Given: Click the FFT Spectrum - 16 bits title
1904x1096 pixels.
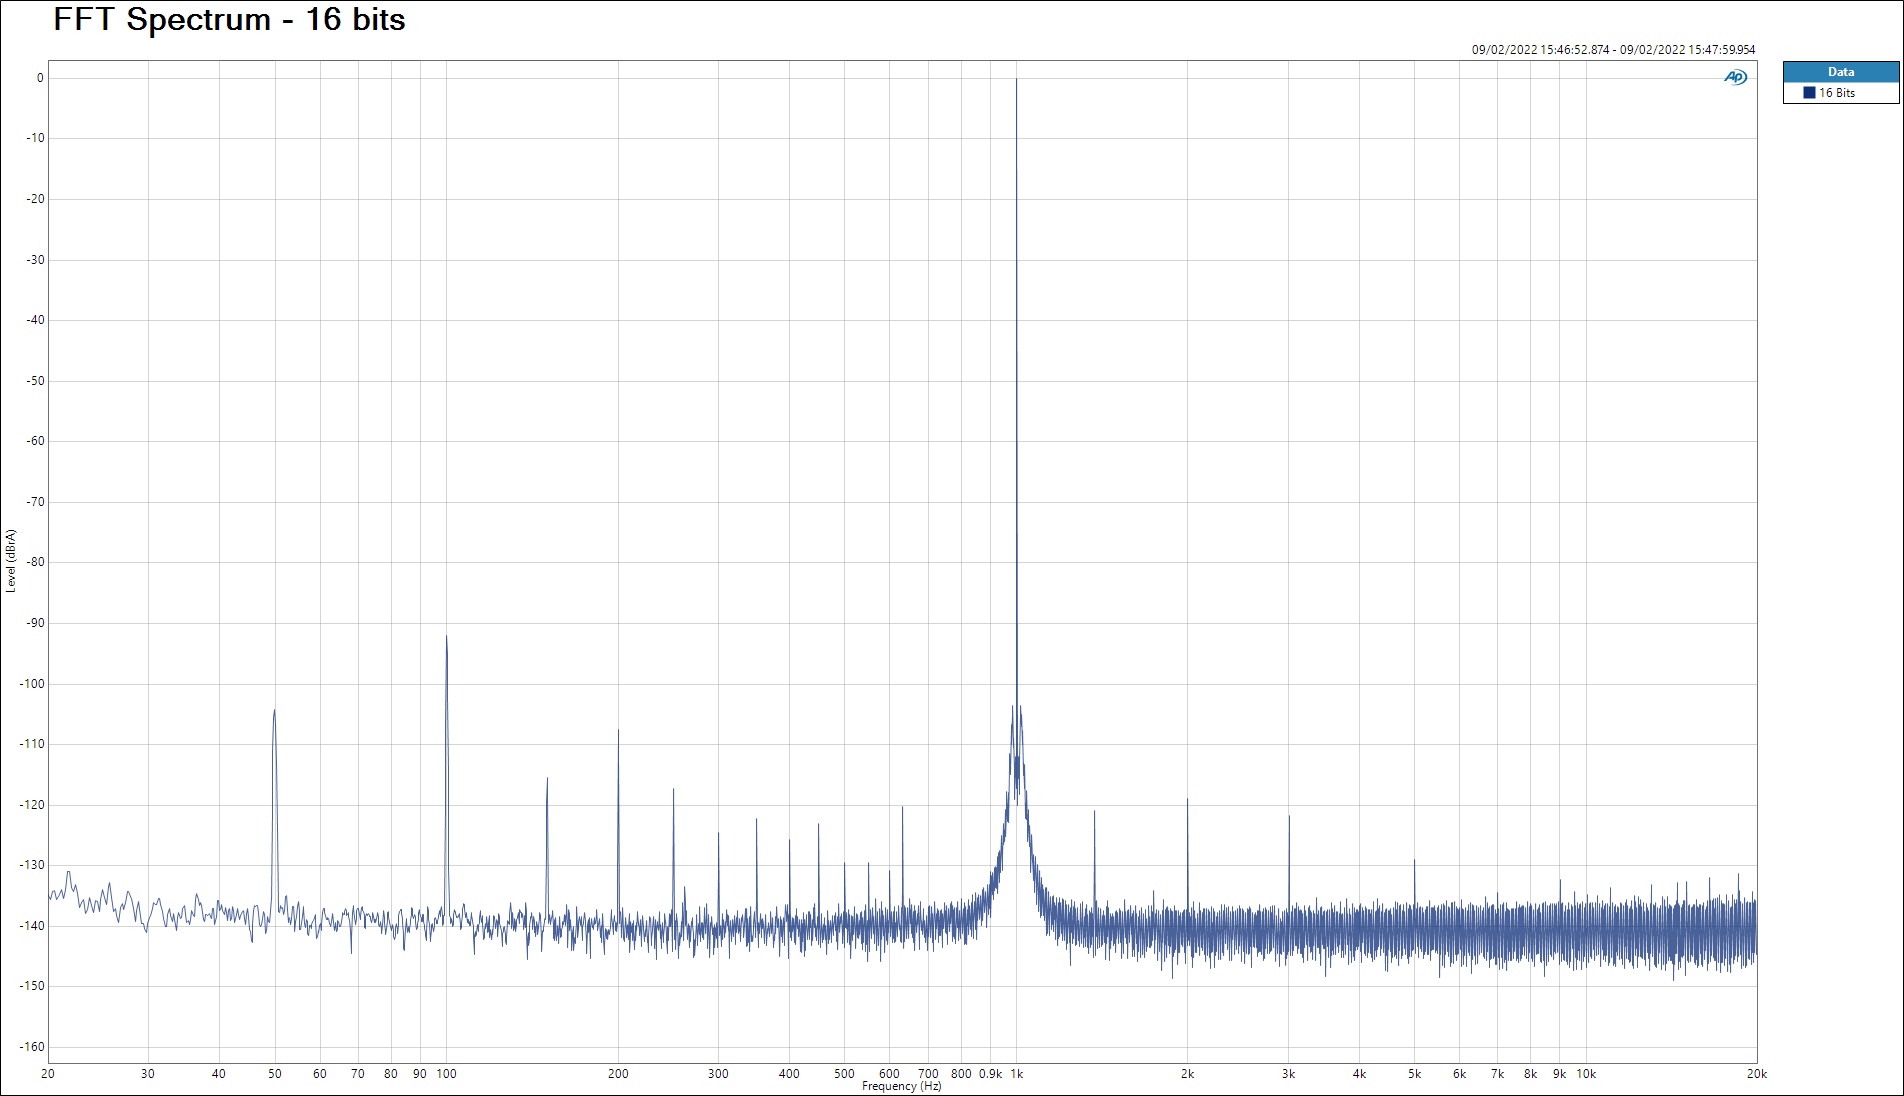Looking at the screenshot, I should click(229, 20).
